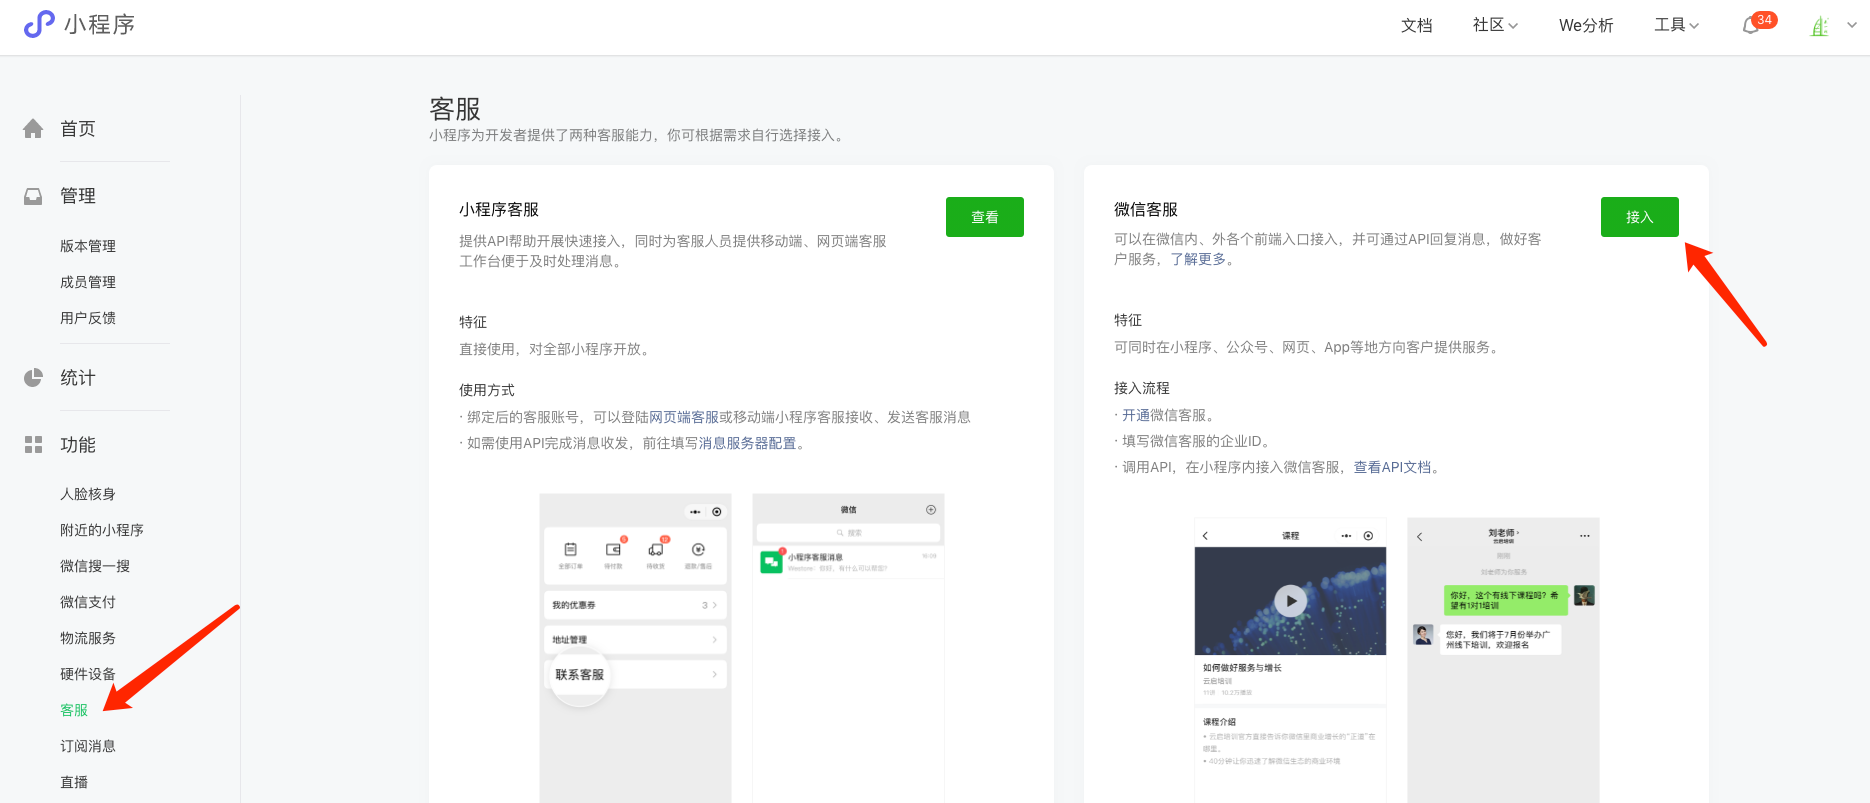Open 成员管理 in sidebar
Image resolution: width=1870 pixels, height=803 pixels.
(88, 282)
